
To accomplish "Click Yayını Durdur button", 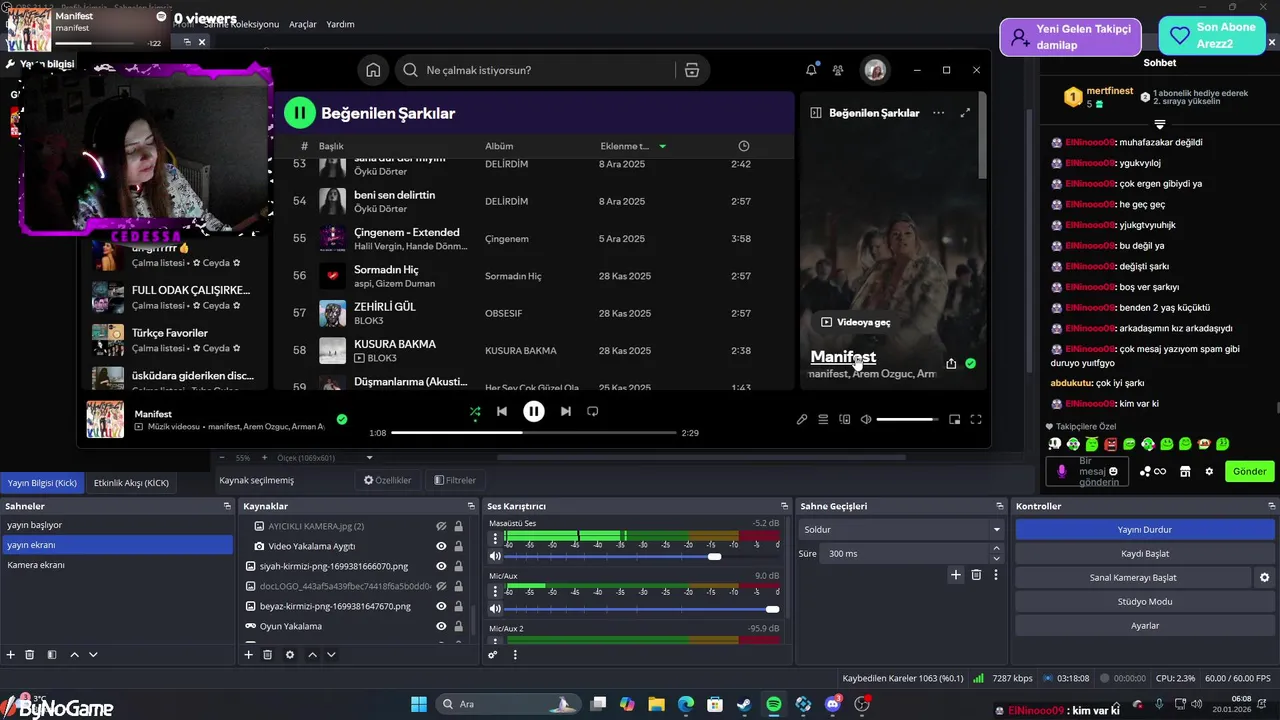I will (x=1145, y=529).
